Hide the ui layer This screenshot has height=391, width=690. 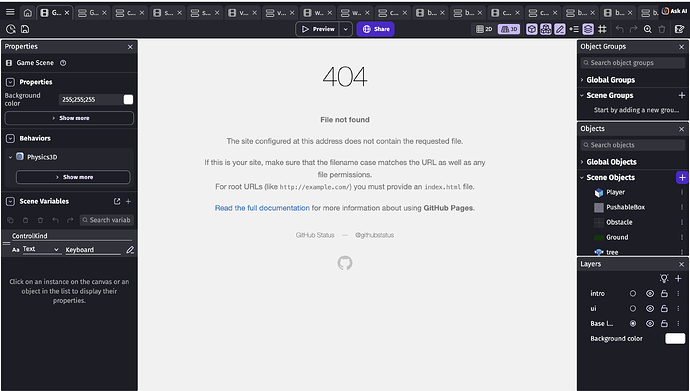(650, 309)
